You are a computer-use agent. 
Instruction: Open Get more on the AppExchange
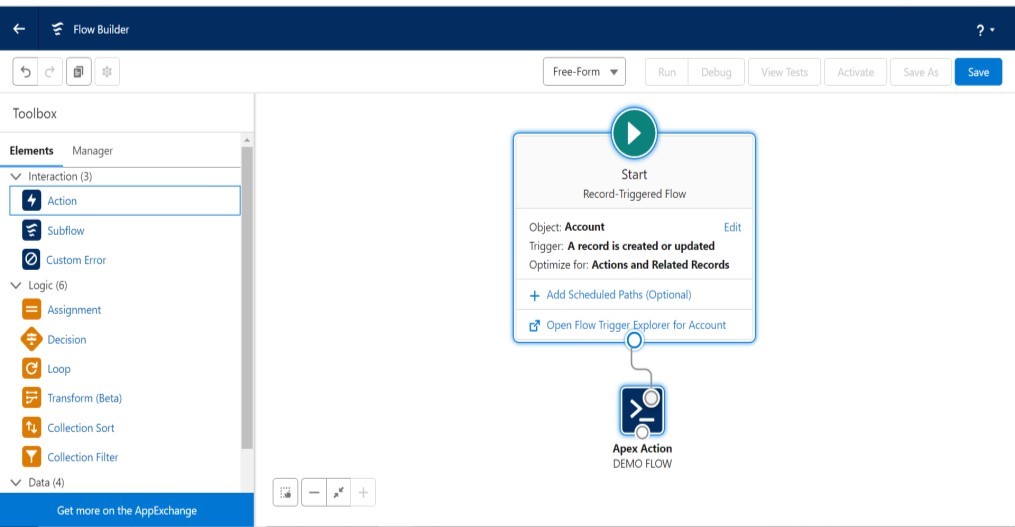click(127, 510)
